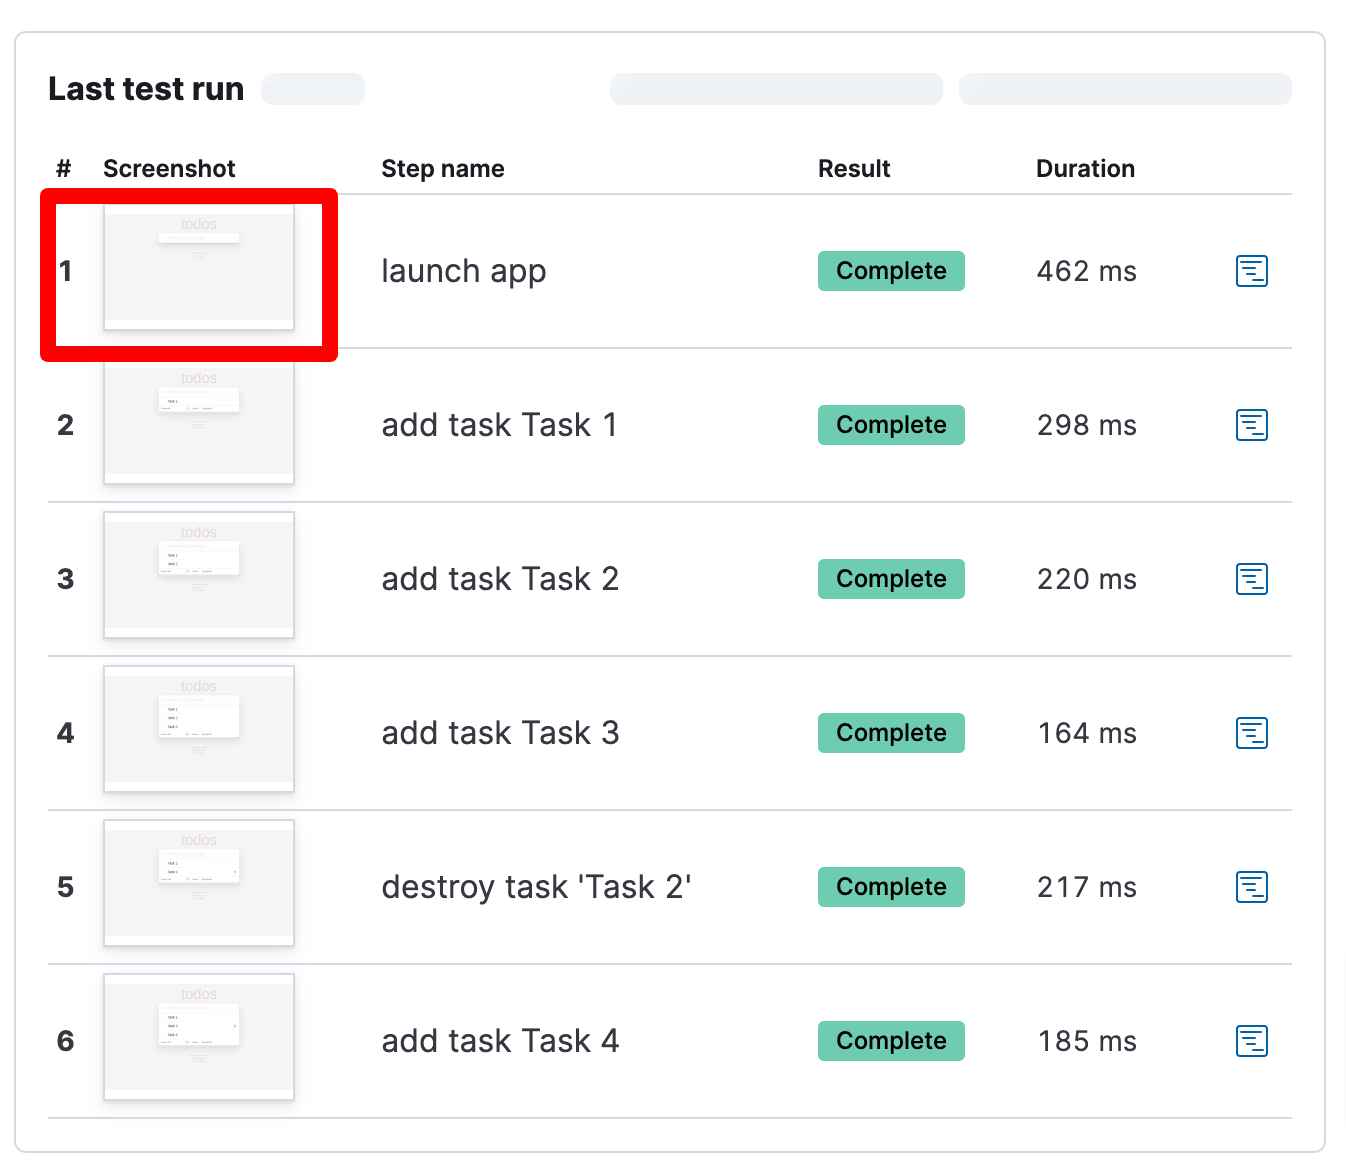Select the step 6 screenshot thumbnail
This screenshot has height=1166, width=1346.
point(198,1038)
